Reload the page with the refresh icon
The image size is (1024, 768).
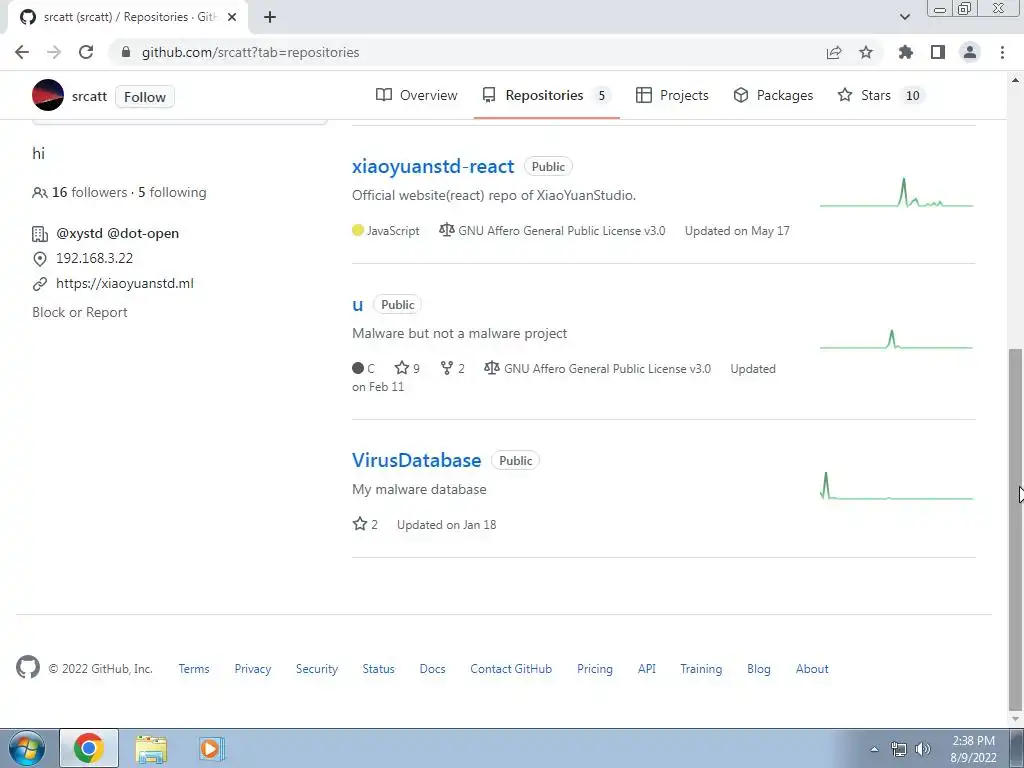86,52
